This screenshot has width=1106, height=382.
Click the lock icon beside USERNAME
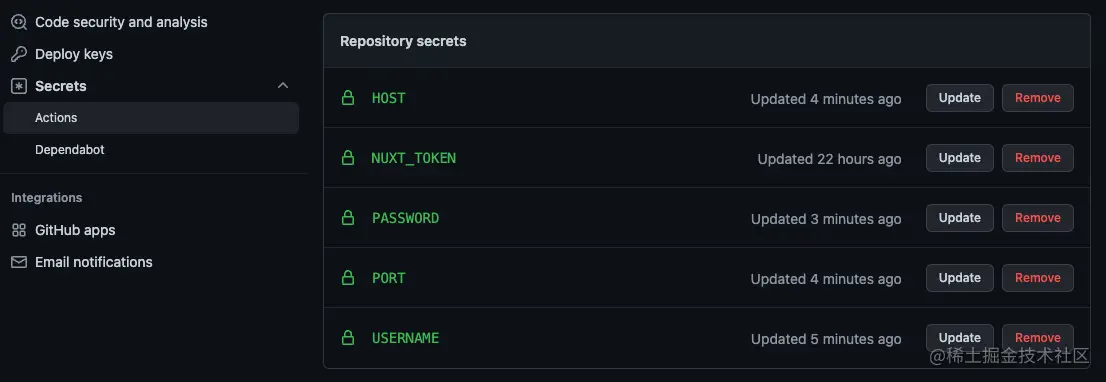[348, 338]
